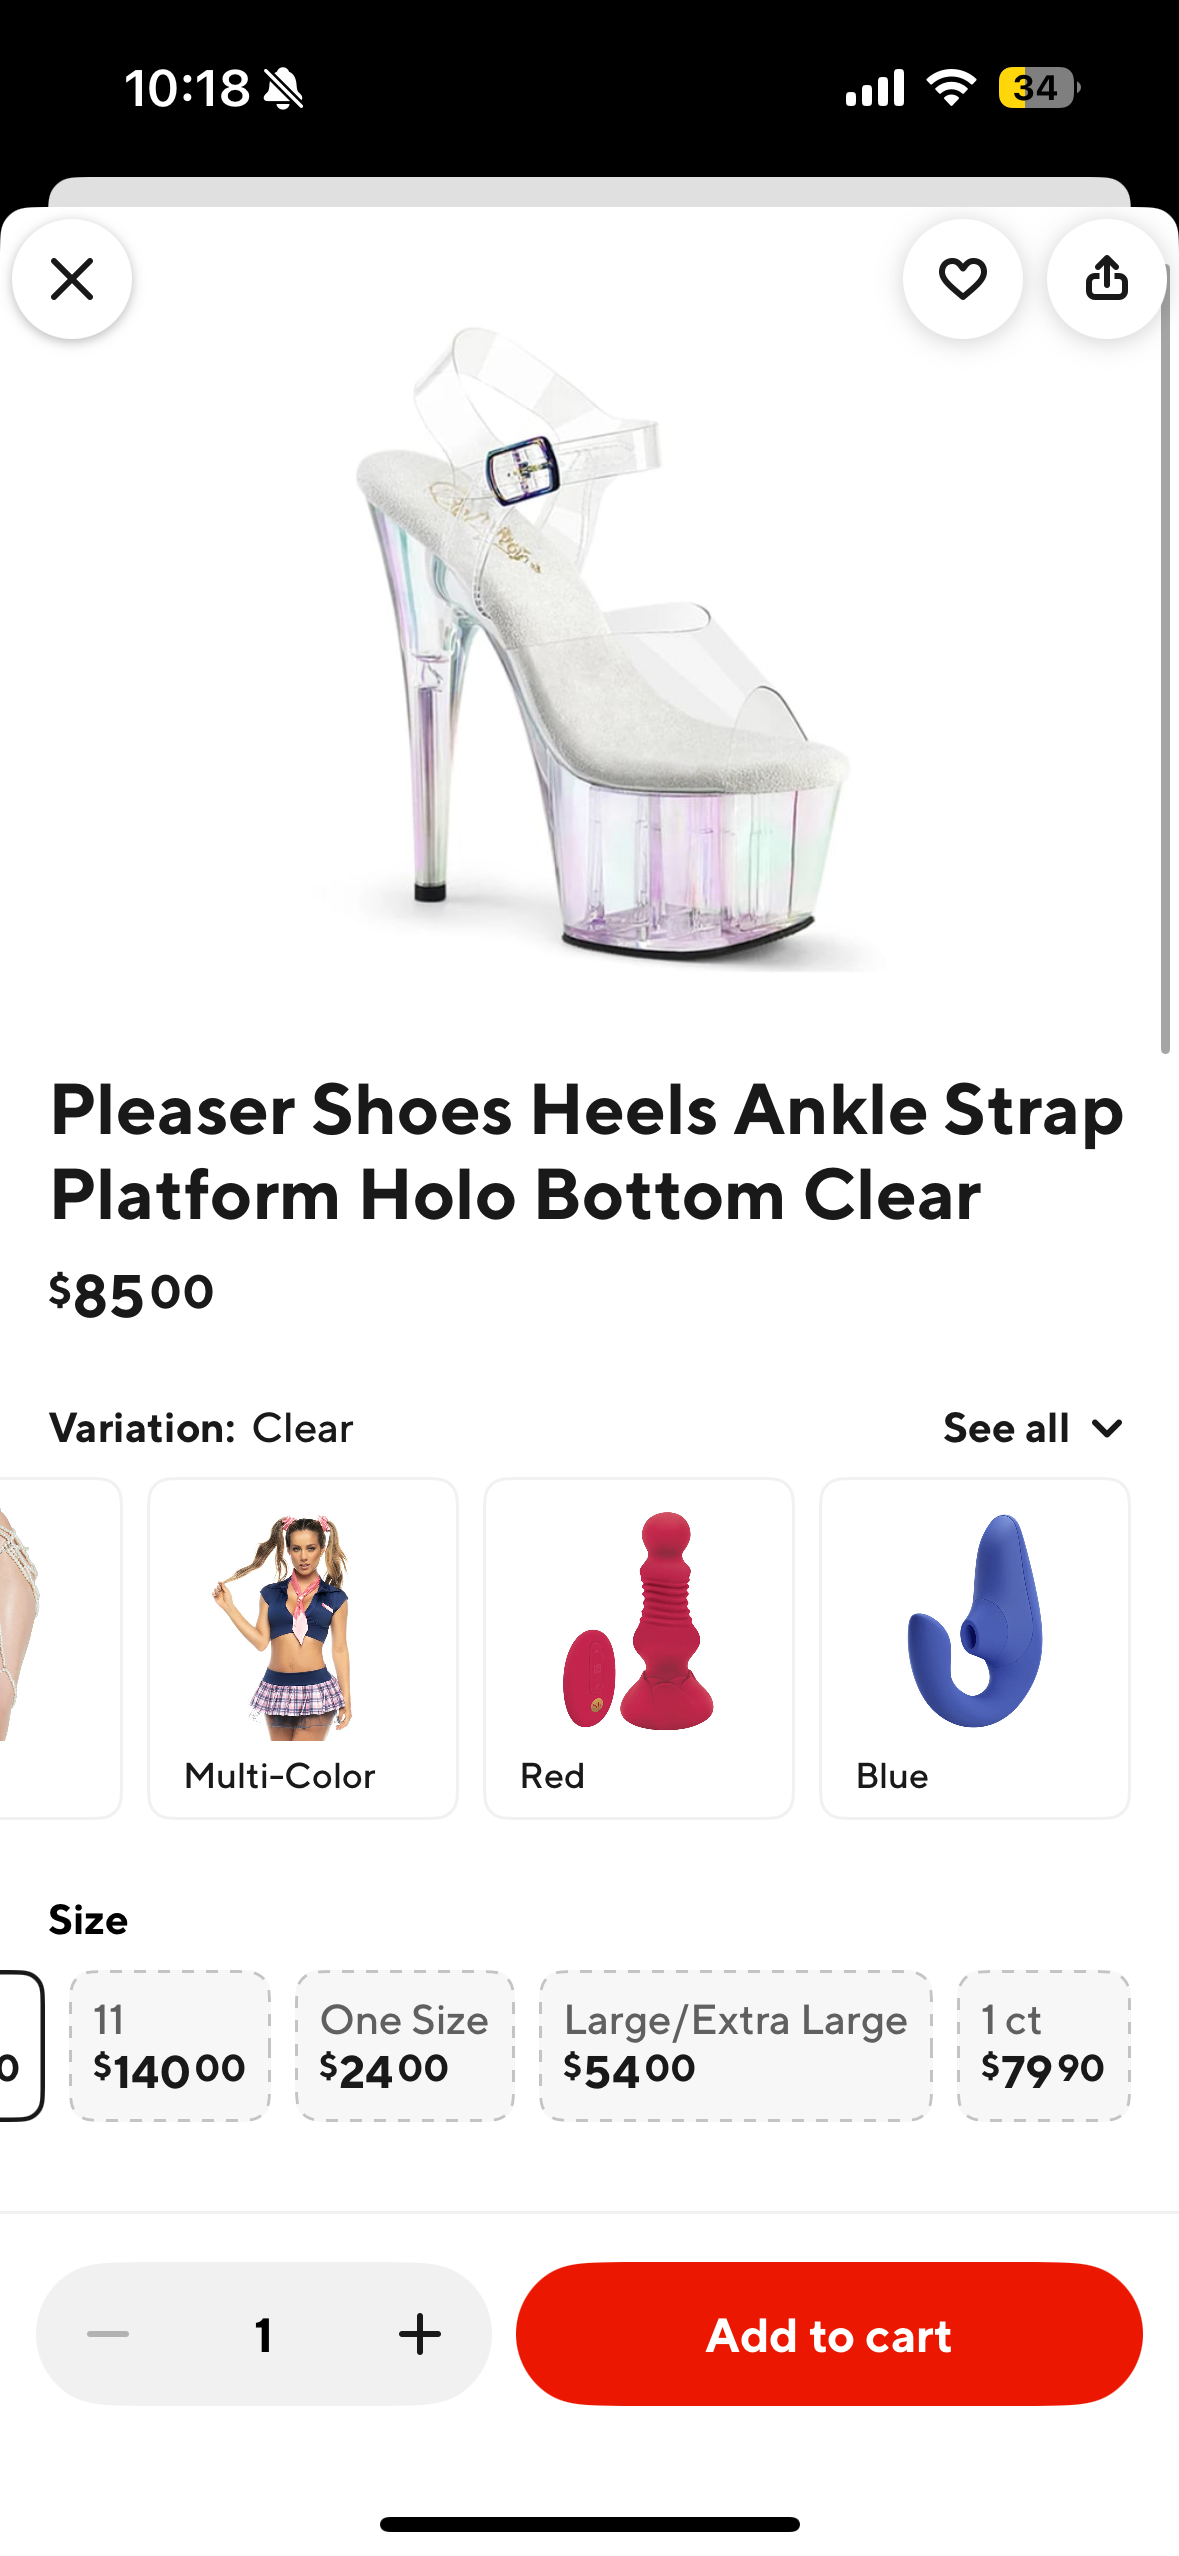Tap the Add to cart button
The height and width of the screenshot is (2556, 1179).
(829, 2334)
